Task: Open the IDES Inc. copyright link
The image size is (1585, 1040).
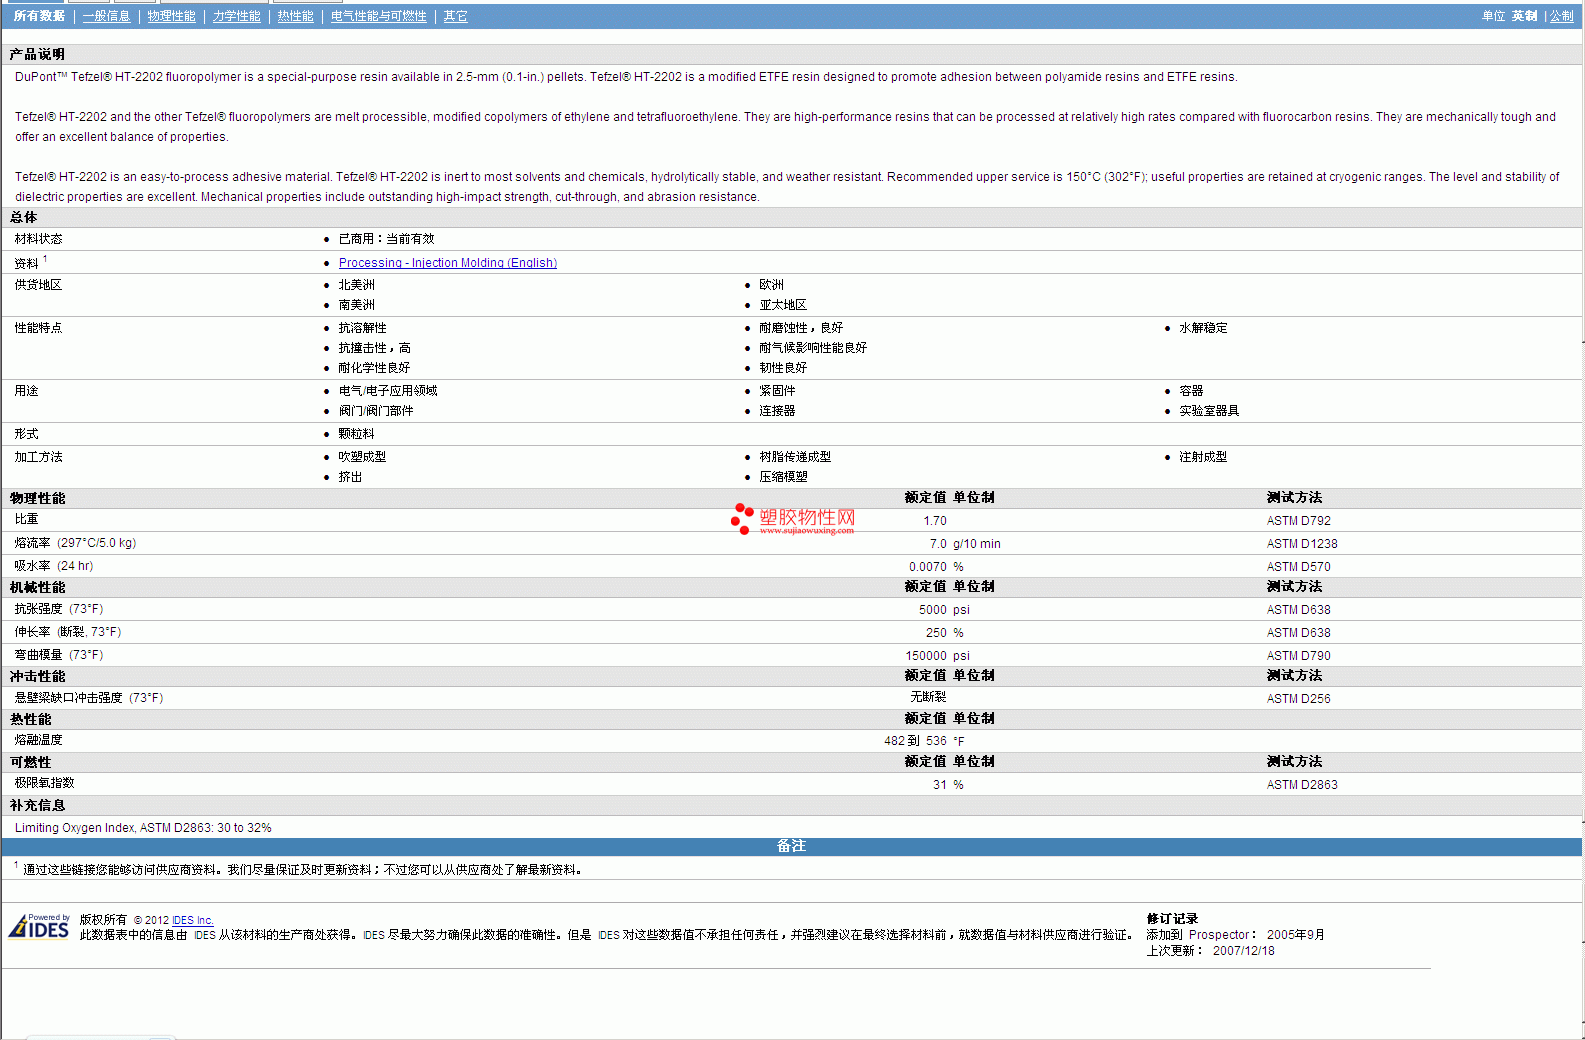Action: tap(192, 920)
